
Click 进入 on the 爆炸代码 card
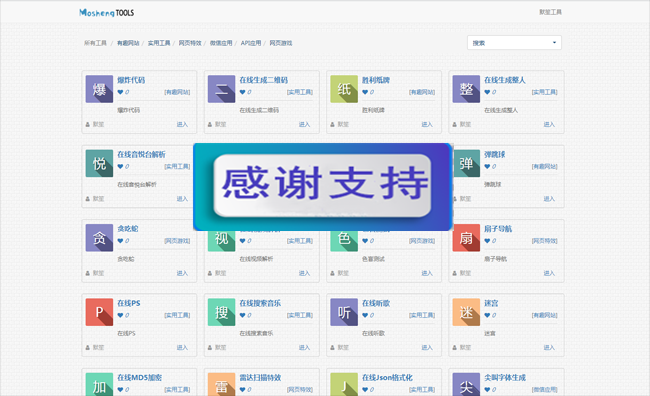[x=182, y=124]
